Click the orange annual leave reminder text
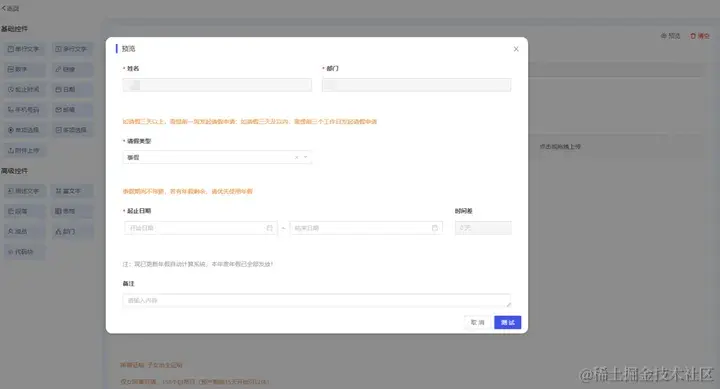The width and height of the screenshot is (720, 389). pos(187,192)
